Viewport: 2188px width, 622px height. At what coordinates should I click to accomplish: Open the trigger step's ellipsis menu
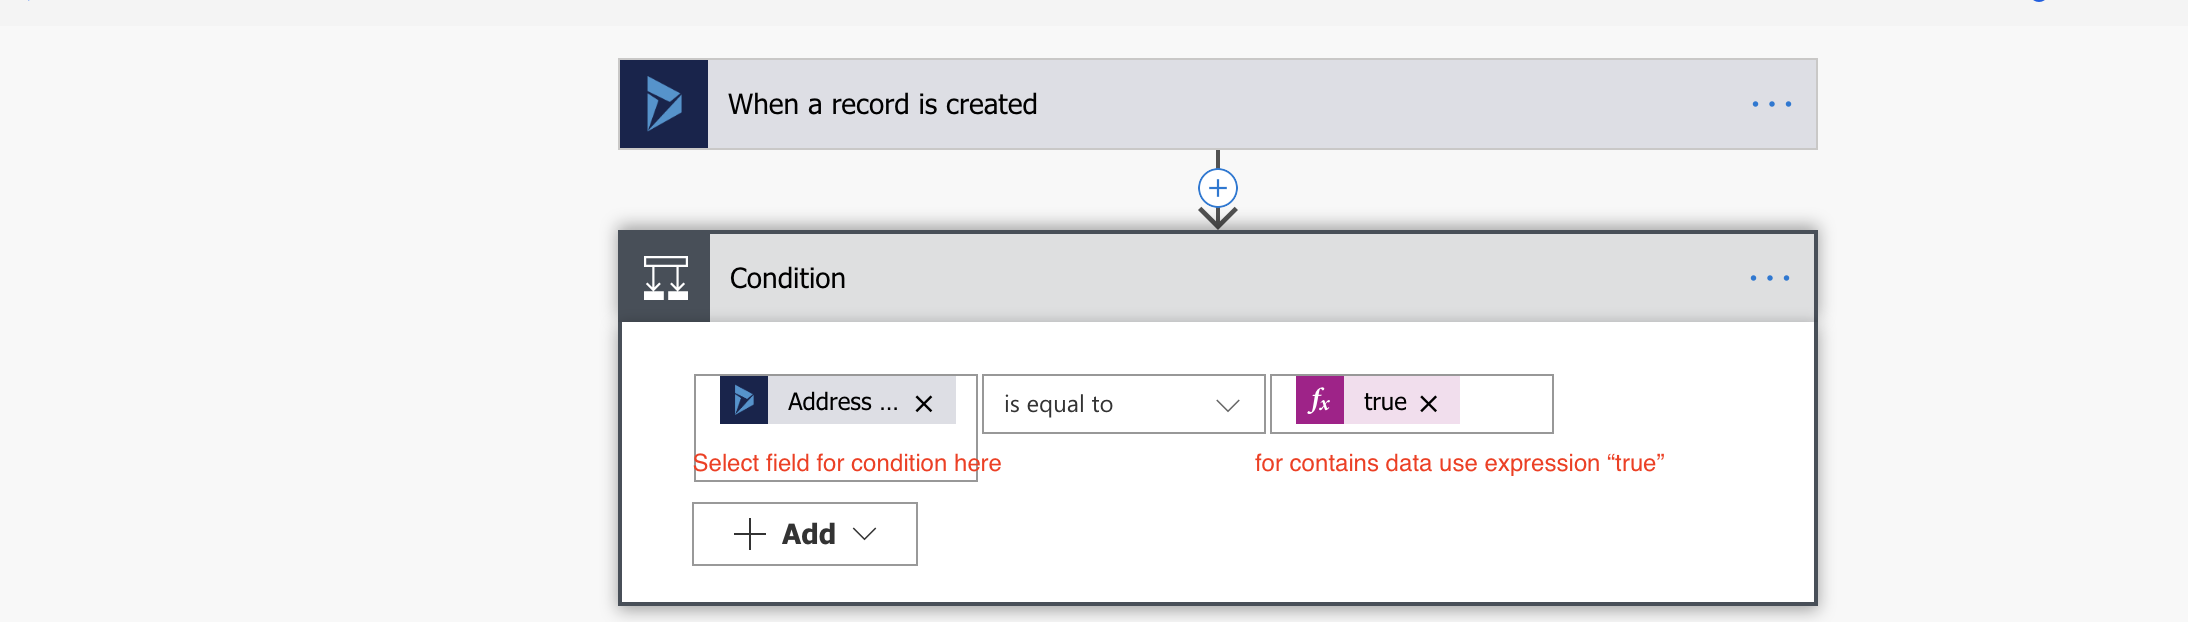(x=1771, y=104)
